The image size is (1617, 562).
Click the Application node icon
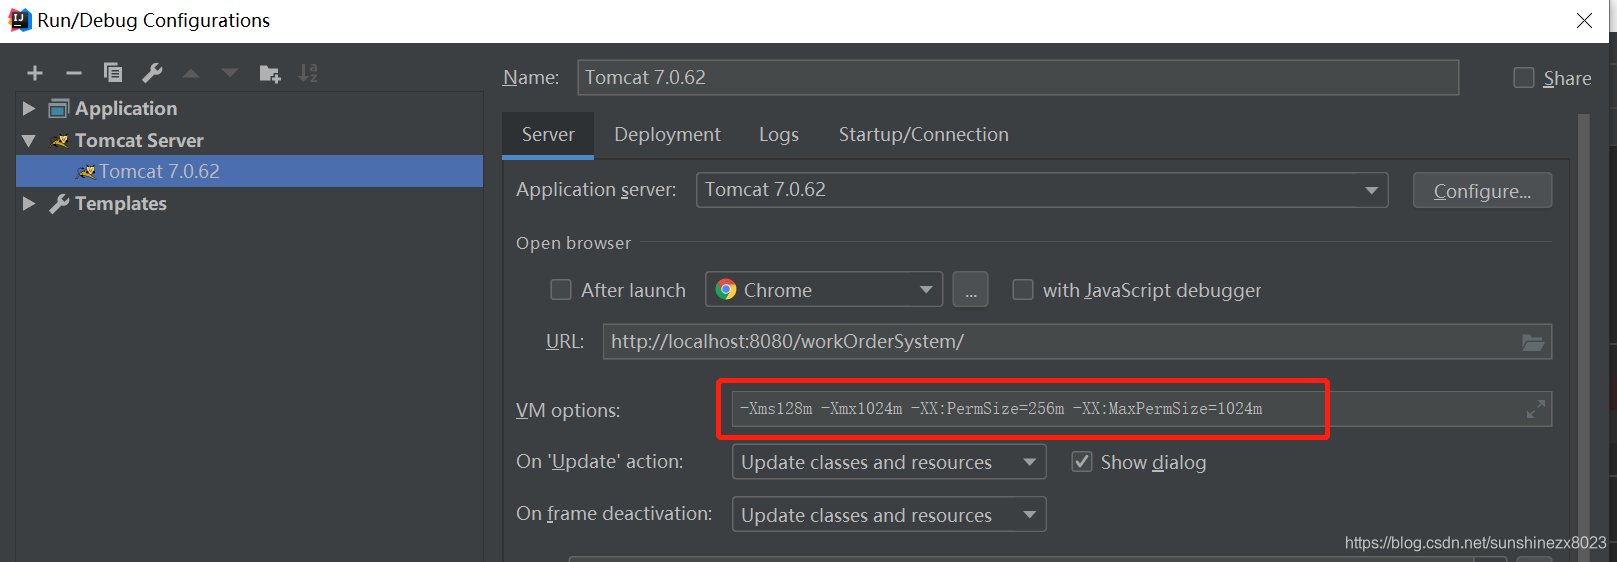tap(59, 108)
